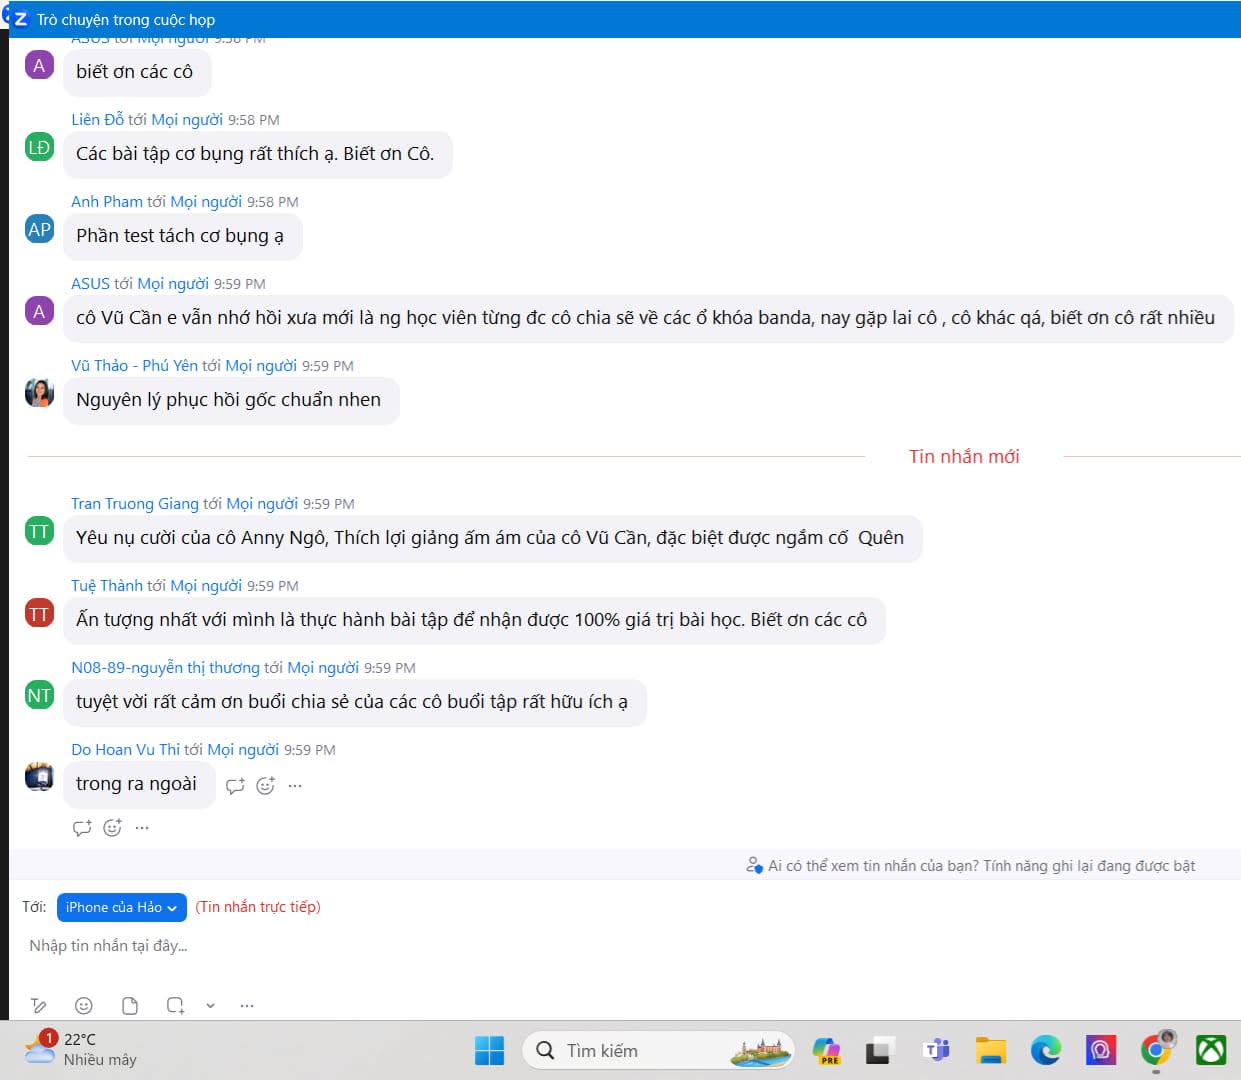The height and width of the screenshot is (1080, 1241).
Task: Click sender name 'Tran Truong Giang'
Action: tap(135, 503)
